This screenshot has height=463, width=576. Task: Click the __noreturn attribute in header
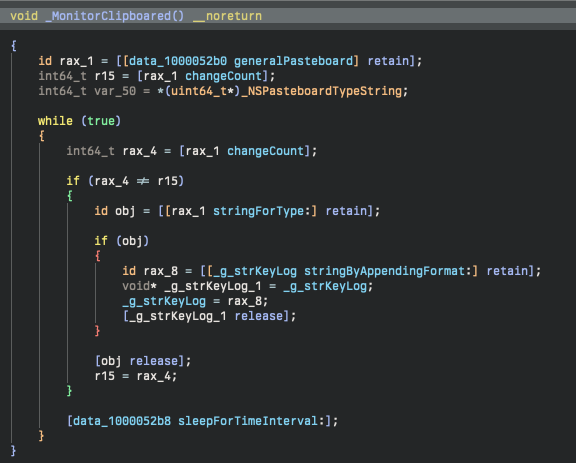click(227, 16)
